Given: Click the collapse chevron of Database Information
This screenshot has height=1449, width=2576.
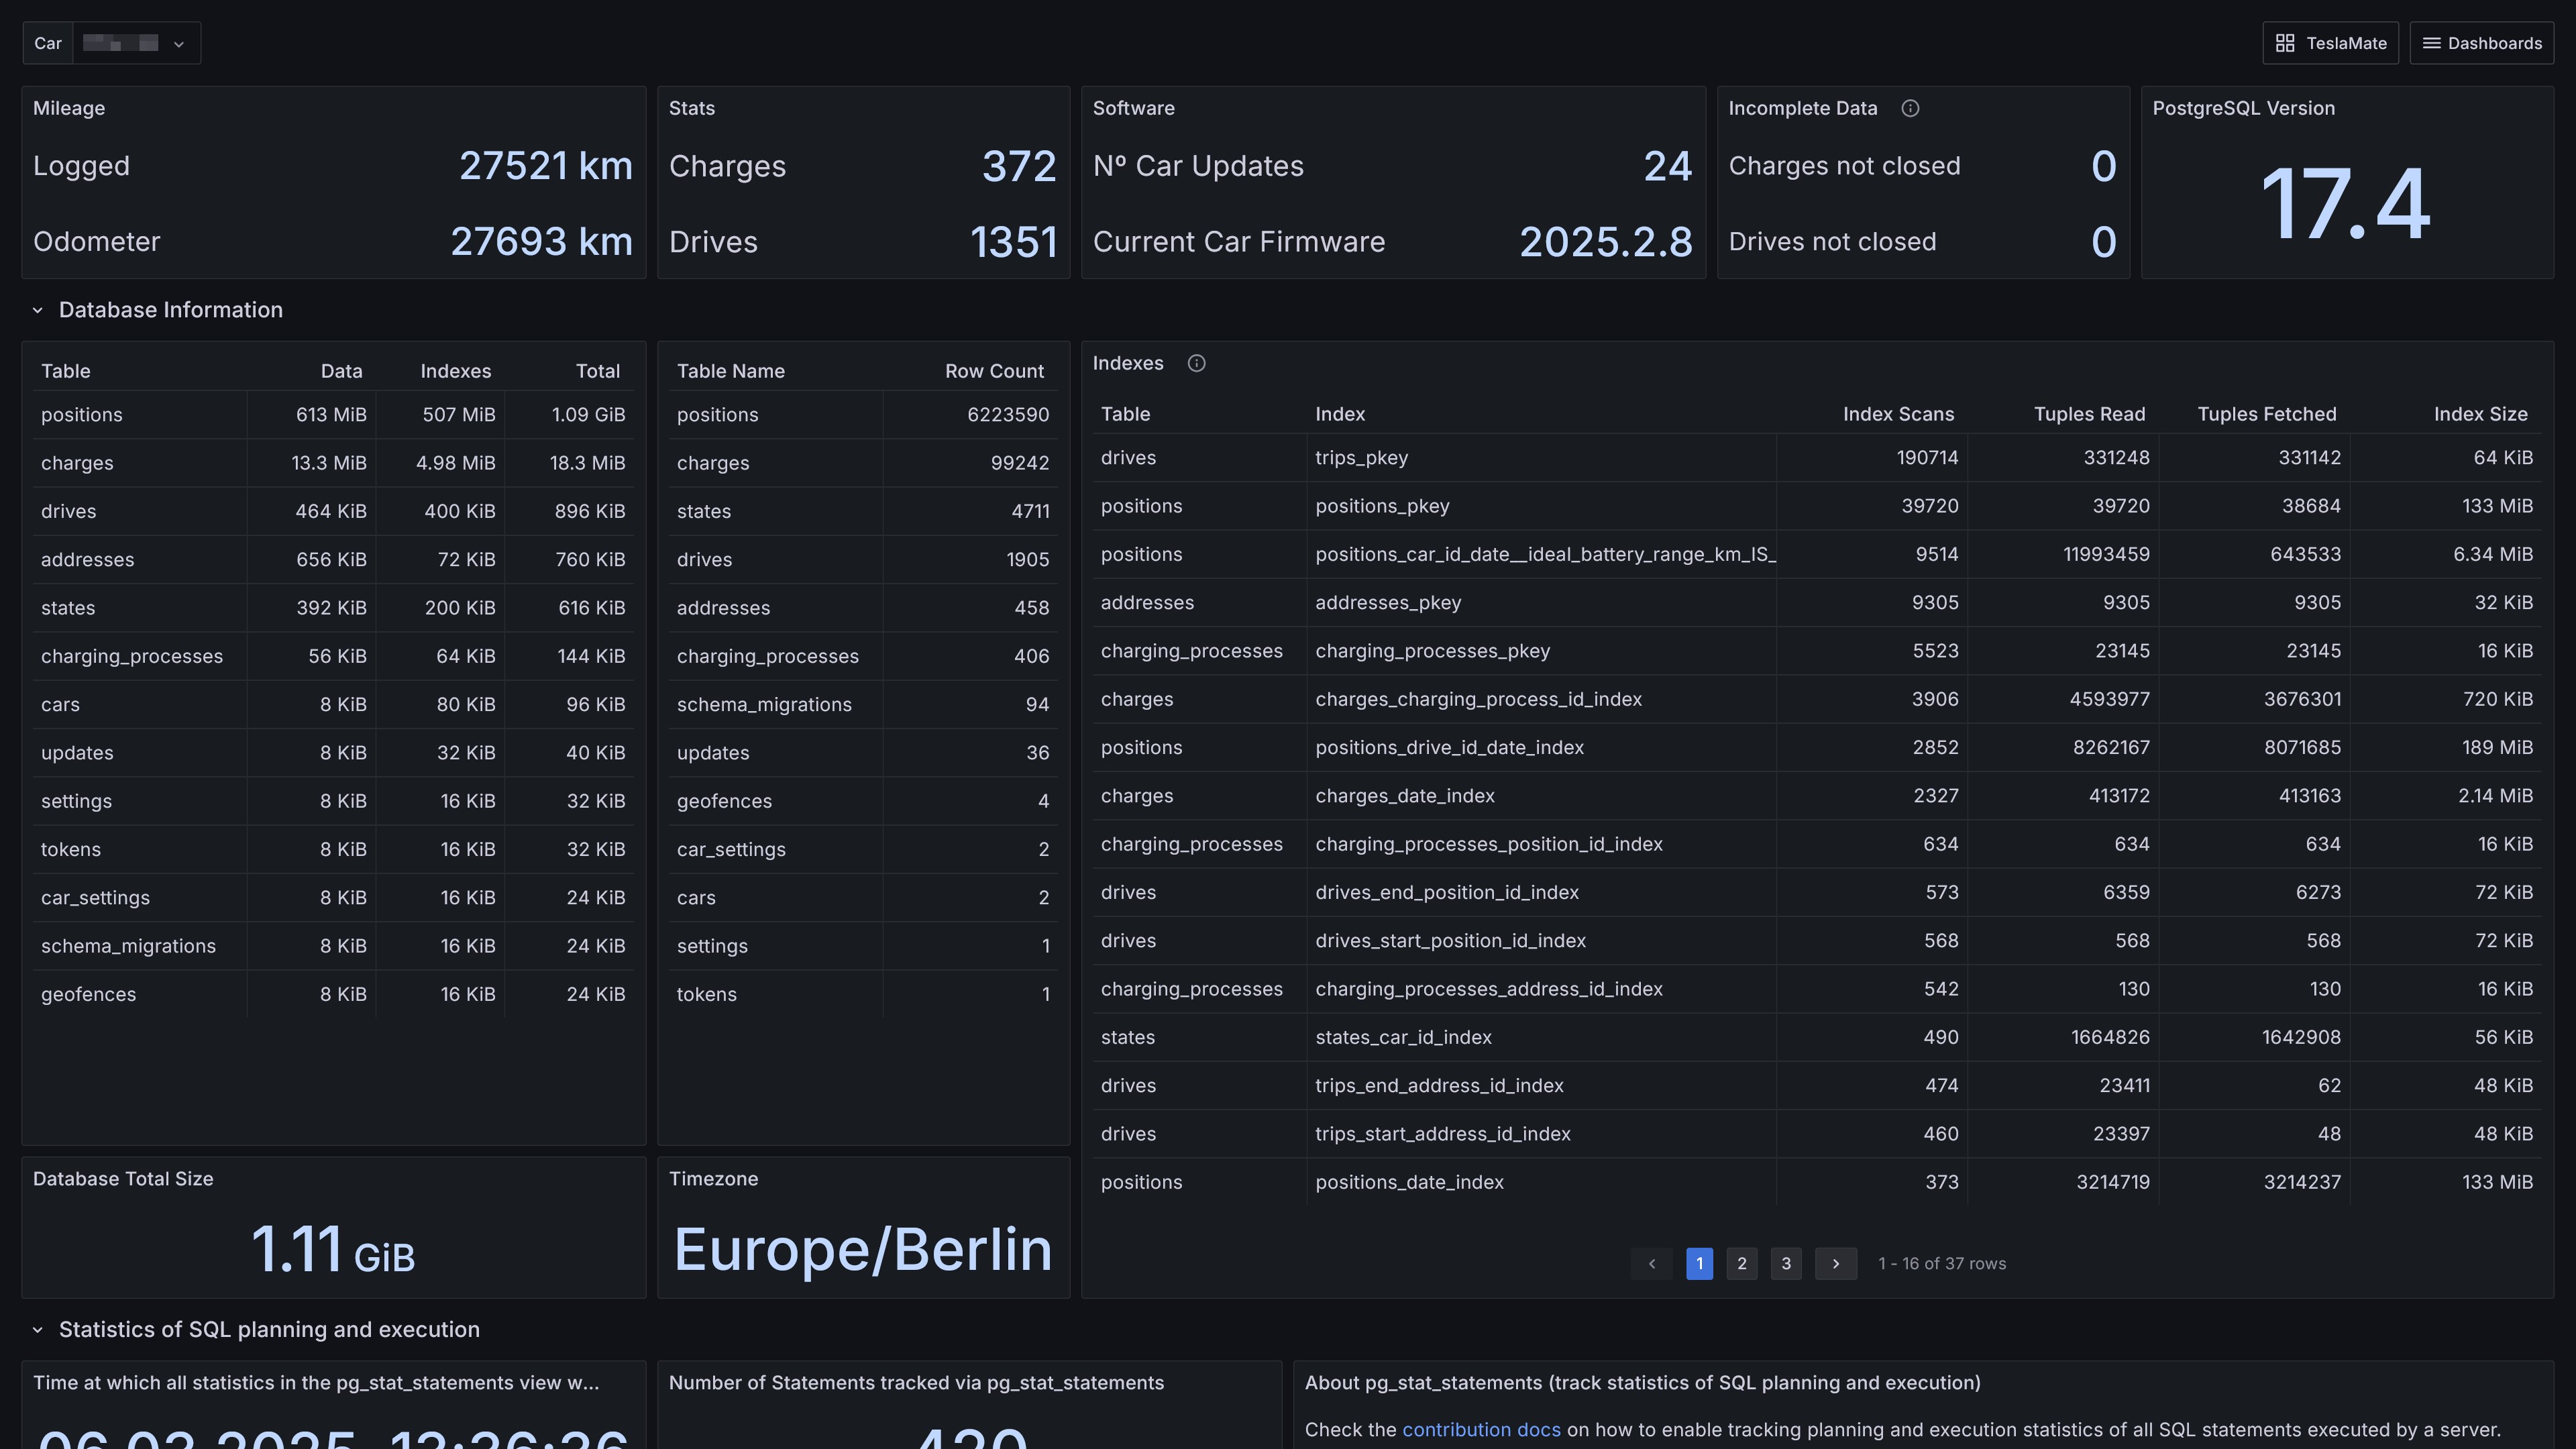Looking at the screenshot, I should pyautogui.click(x=37, y=310).
